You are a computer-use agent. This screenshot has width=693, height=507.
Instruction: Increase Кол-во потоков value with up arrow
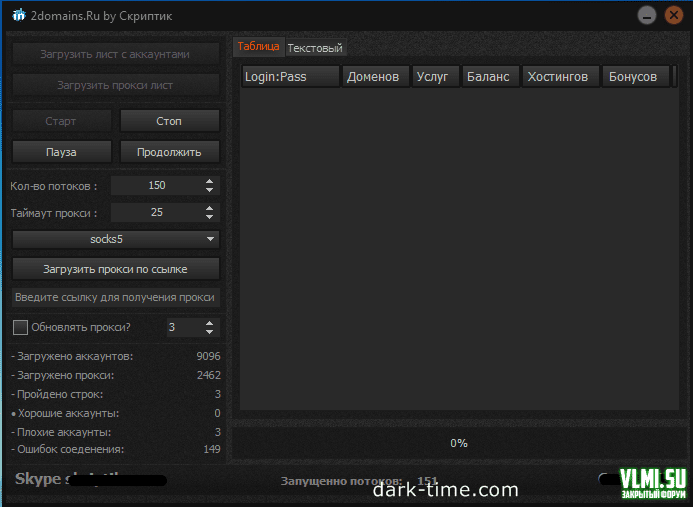pos(209,181)
